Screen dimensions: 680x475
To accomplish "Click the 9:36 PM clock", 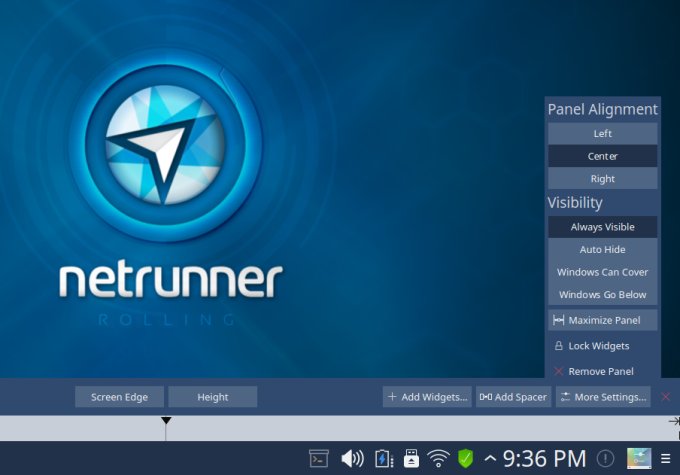I will [544, 459].
